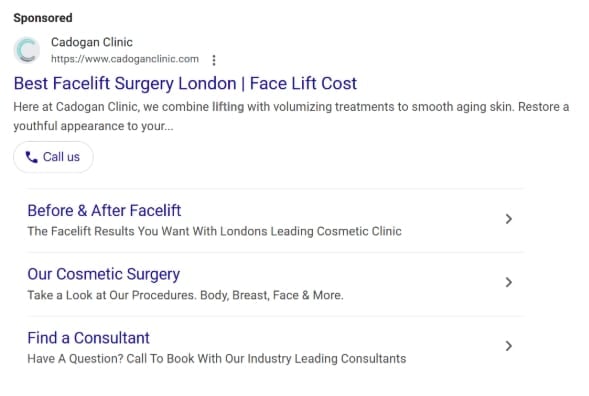Expand the Our Cosmetic Surgery chevron arrow

point(509,282)
